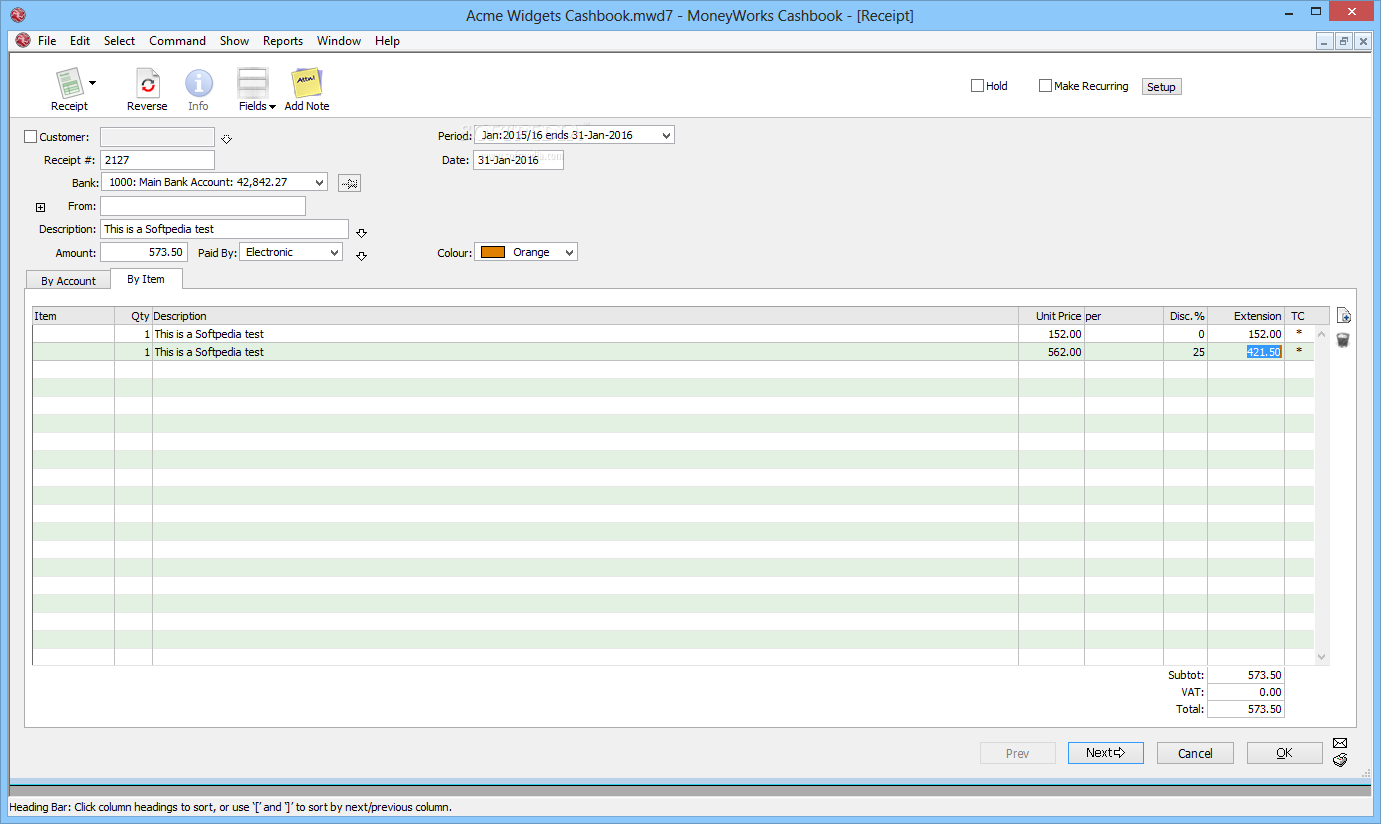The width and height of the screenshot is (1381, 824).
Task: Click the delete line trash icon
Action: 1343,340
